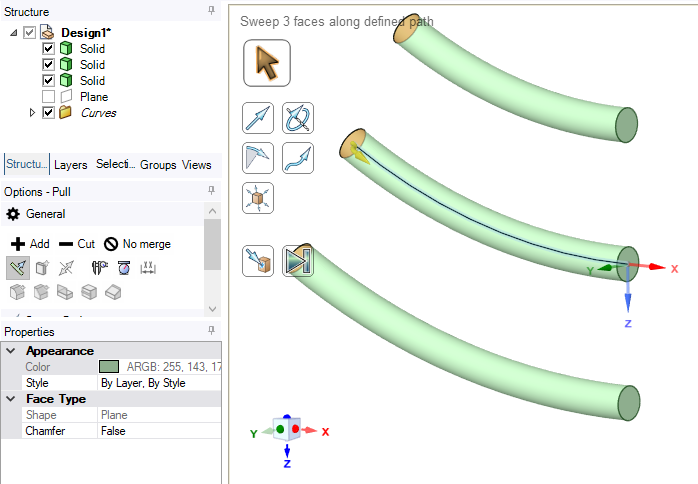
Task: Click the create dimension spacing icon
Action: click(x=148, y=268)
